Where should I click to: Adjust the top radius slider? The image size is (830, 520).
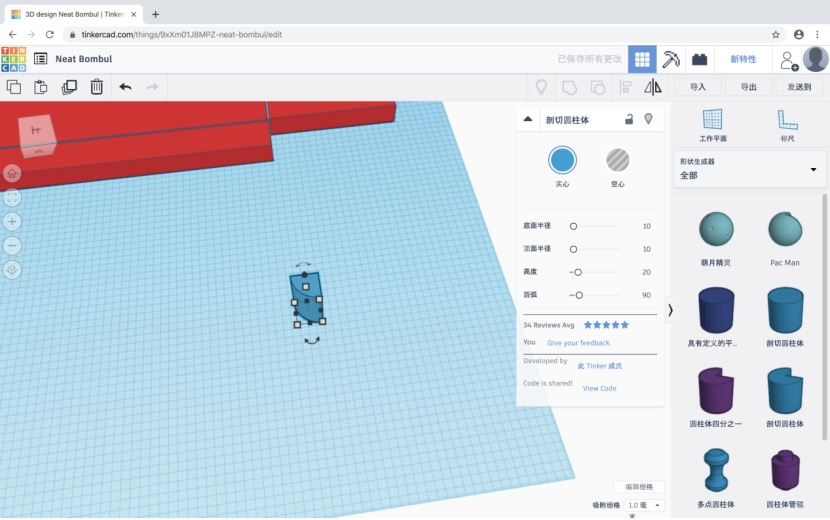coord(573,249)
